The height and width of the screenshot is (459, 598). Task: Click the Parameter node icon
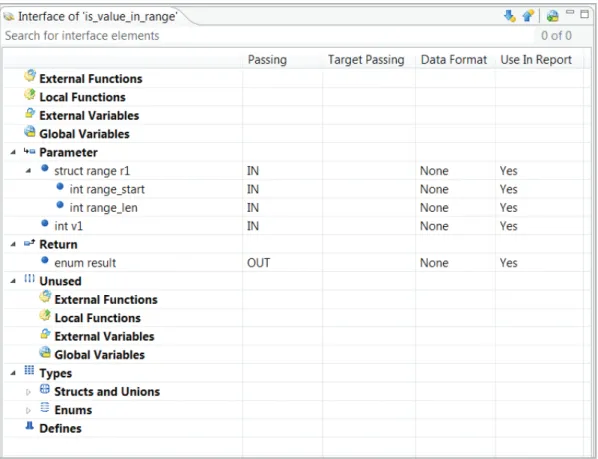coord(29,151)
